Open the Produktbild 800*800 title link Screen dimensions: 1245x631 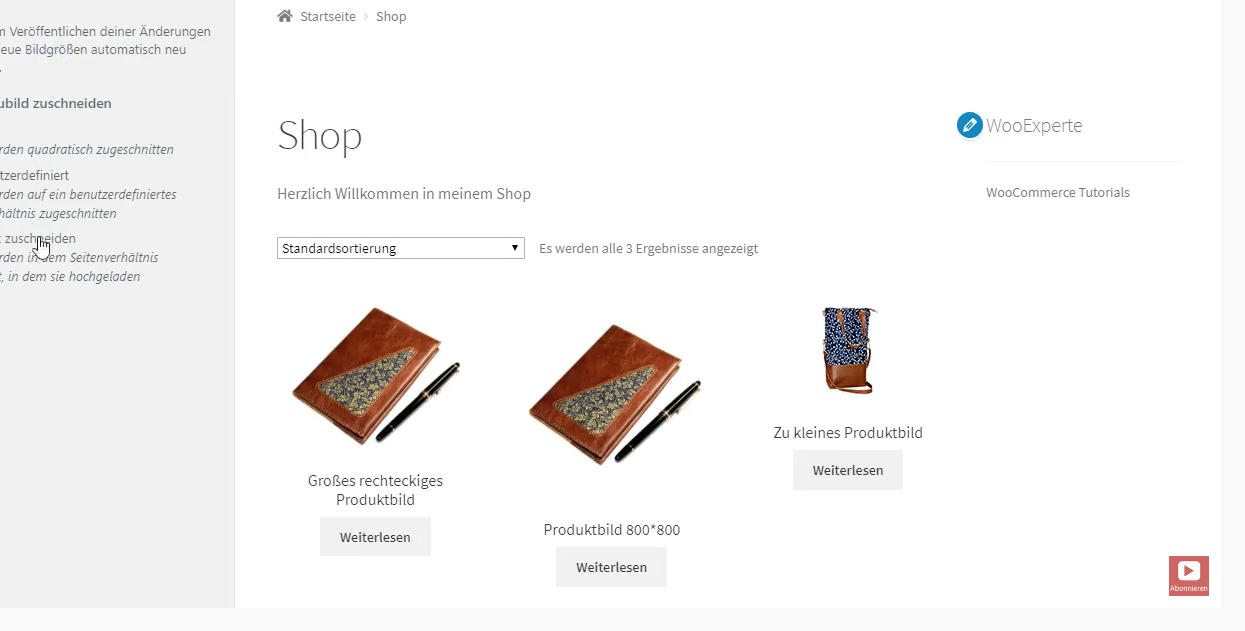coord(612,530)
